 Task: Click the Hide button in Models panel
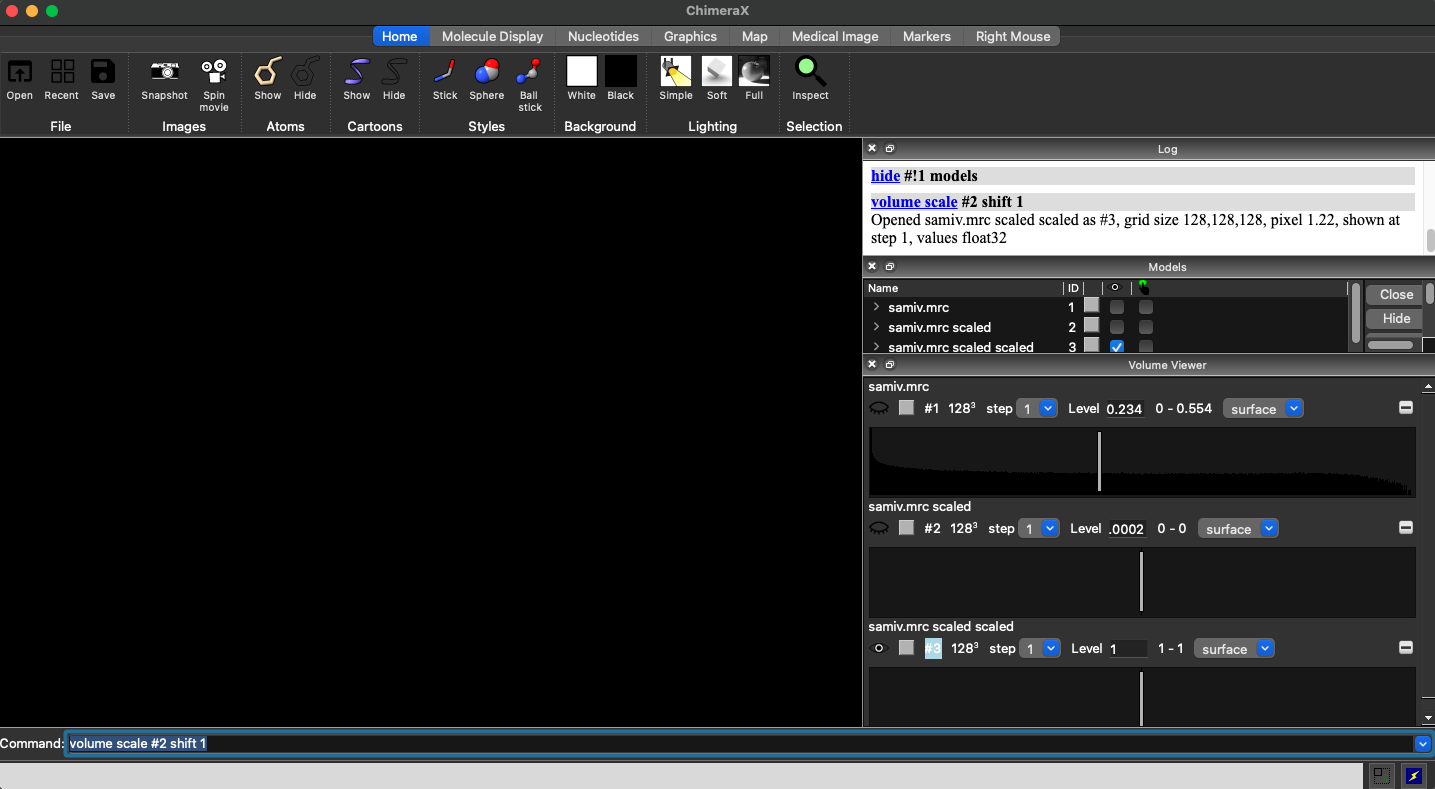tap(1396, 318)
